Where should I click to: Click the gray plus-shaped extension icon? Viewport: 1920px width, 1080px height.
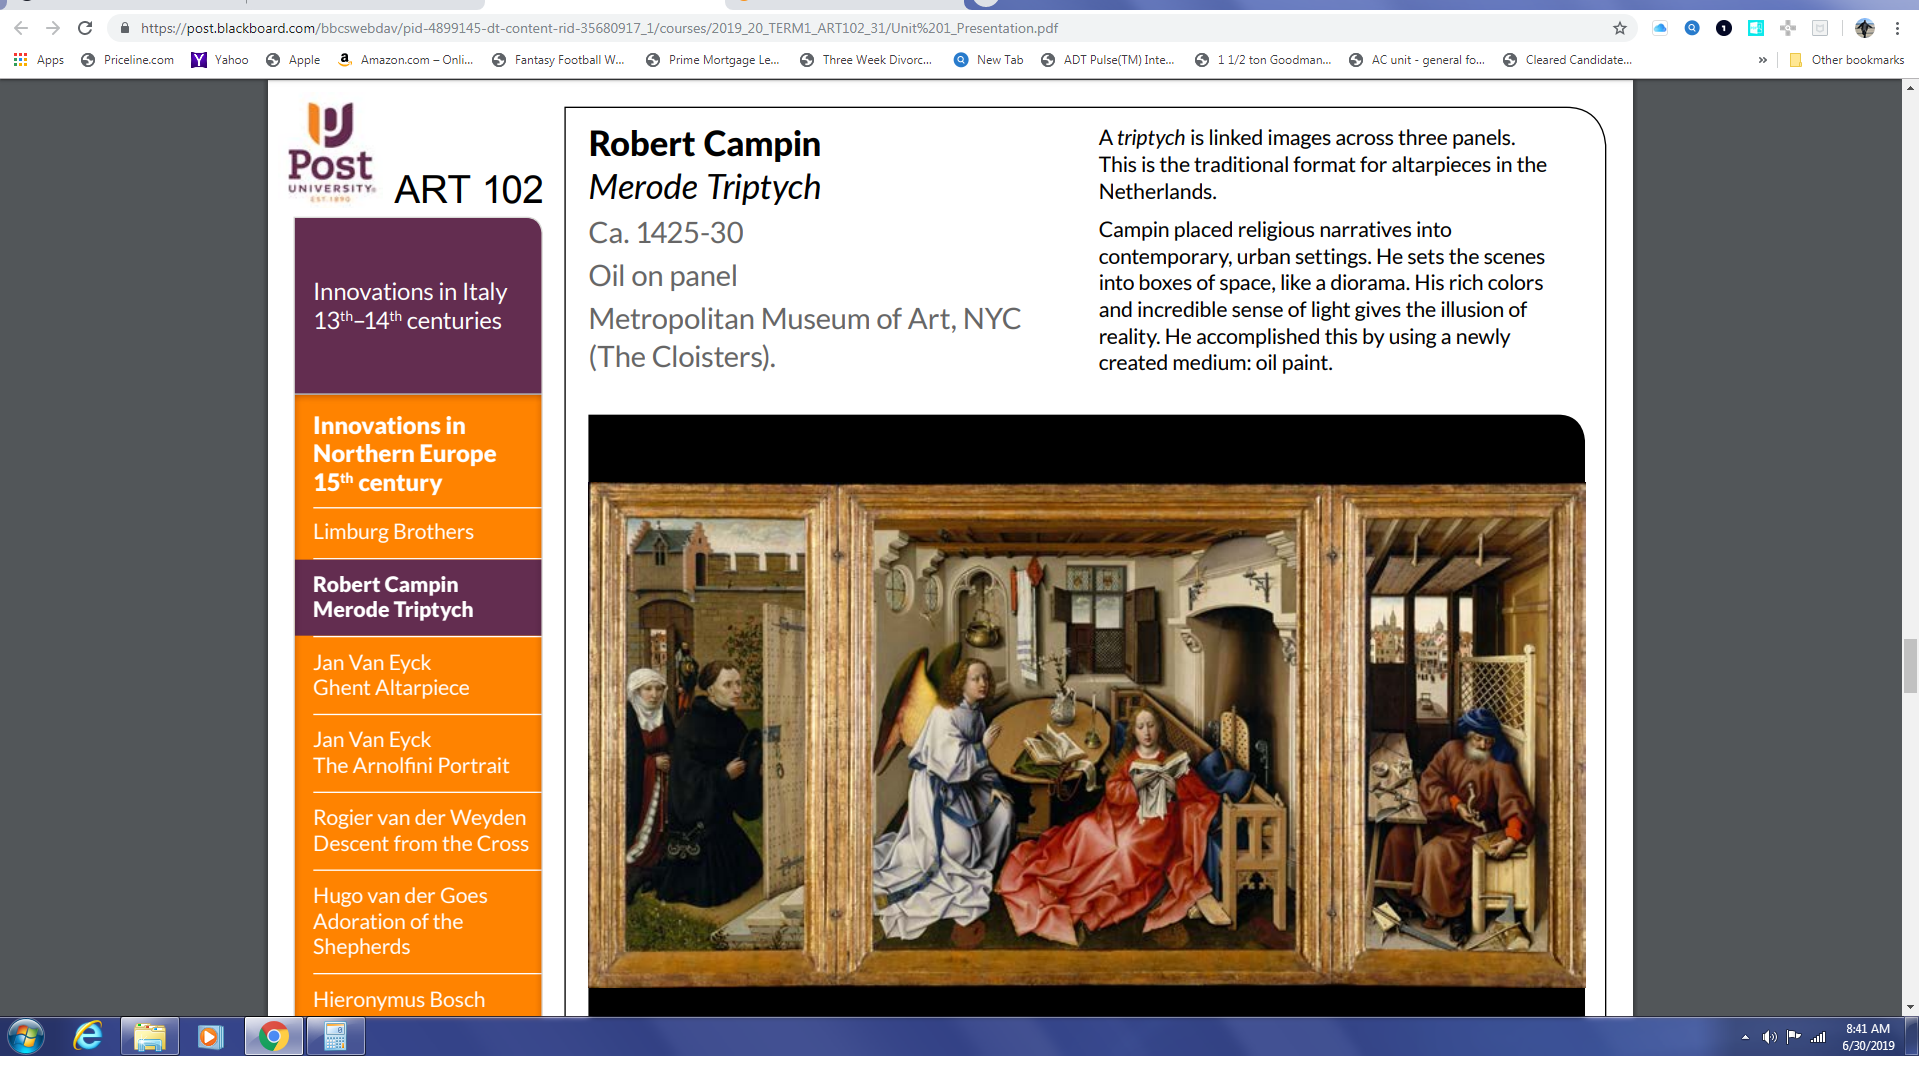(x=1788, y=28)
